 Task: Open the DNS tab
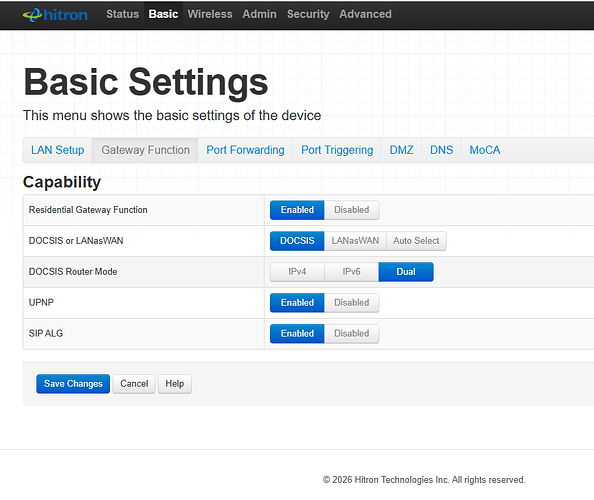(x=442, y=150)
